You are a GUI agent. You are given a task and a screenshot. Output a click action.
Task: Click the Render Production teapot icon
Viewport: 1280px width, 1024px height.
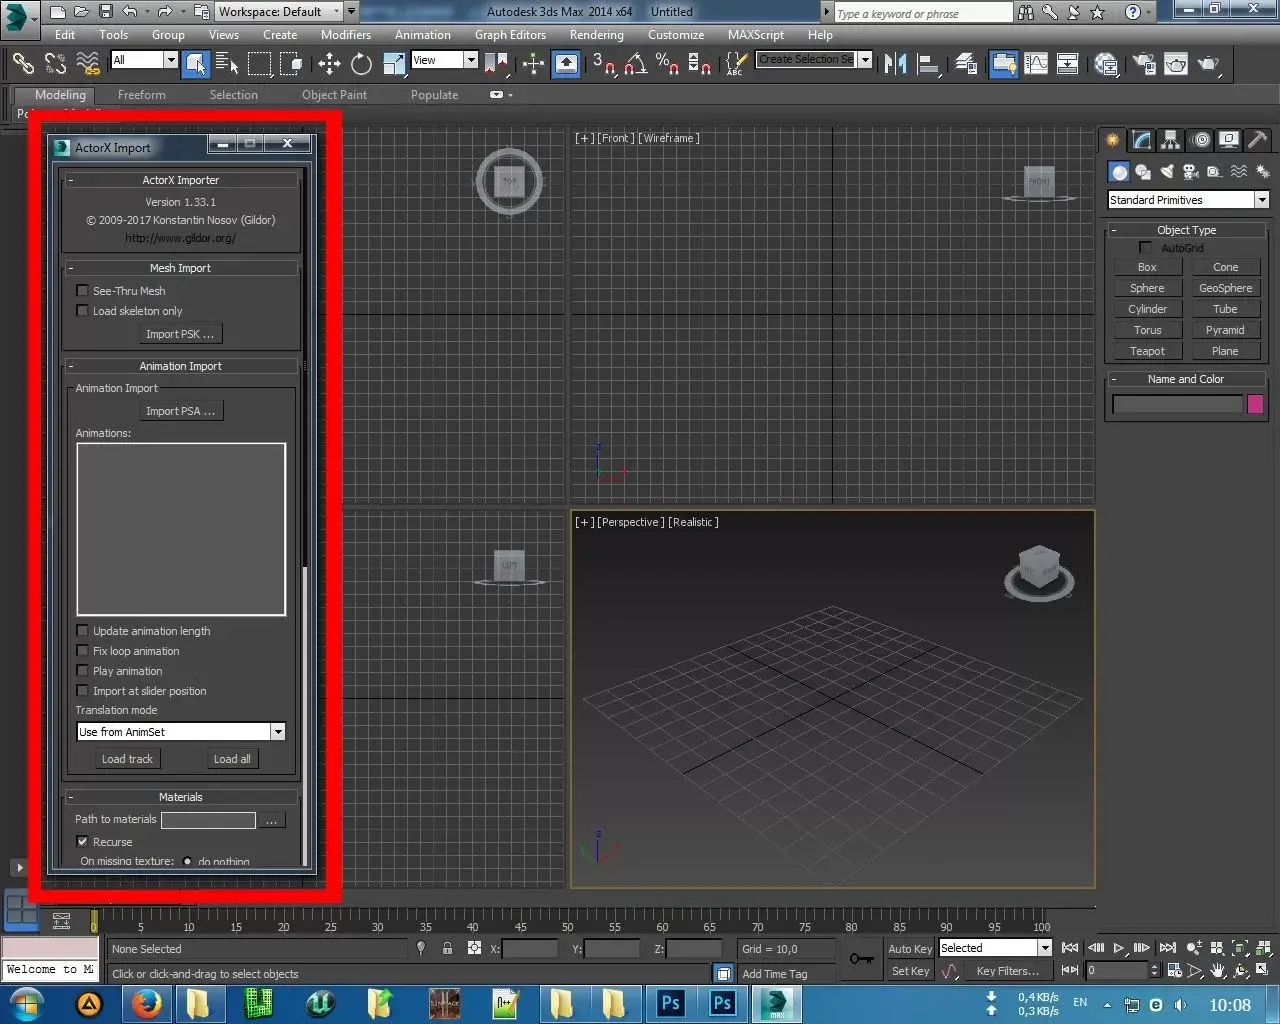click(1209, 64)
